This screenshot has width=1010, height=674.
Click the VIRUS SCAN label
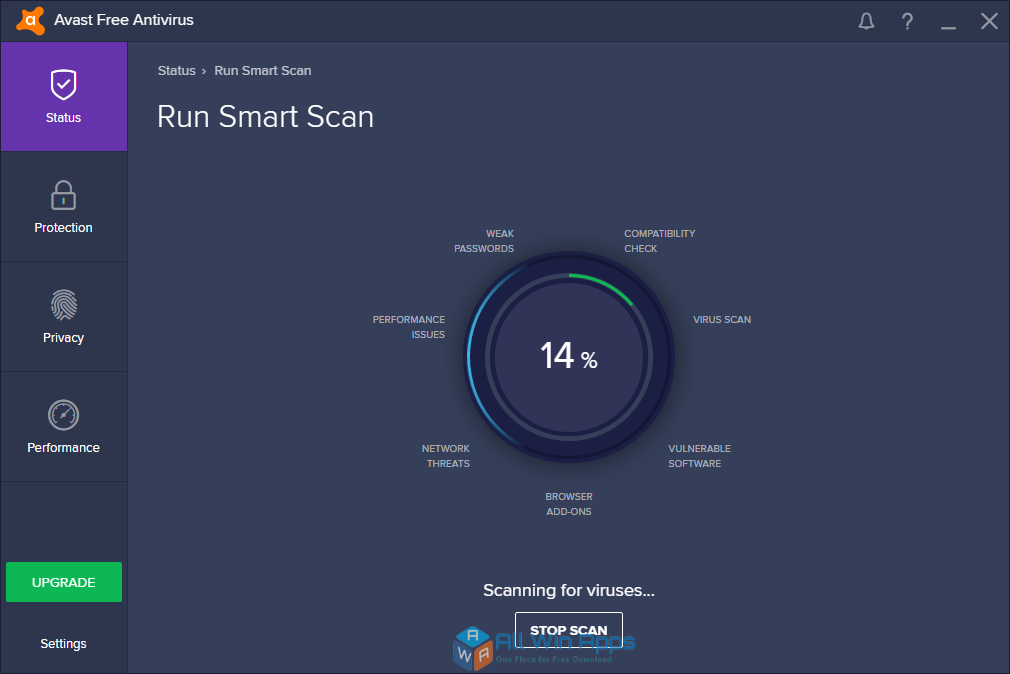click(722, 320)
